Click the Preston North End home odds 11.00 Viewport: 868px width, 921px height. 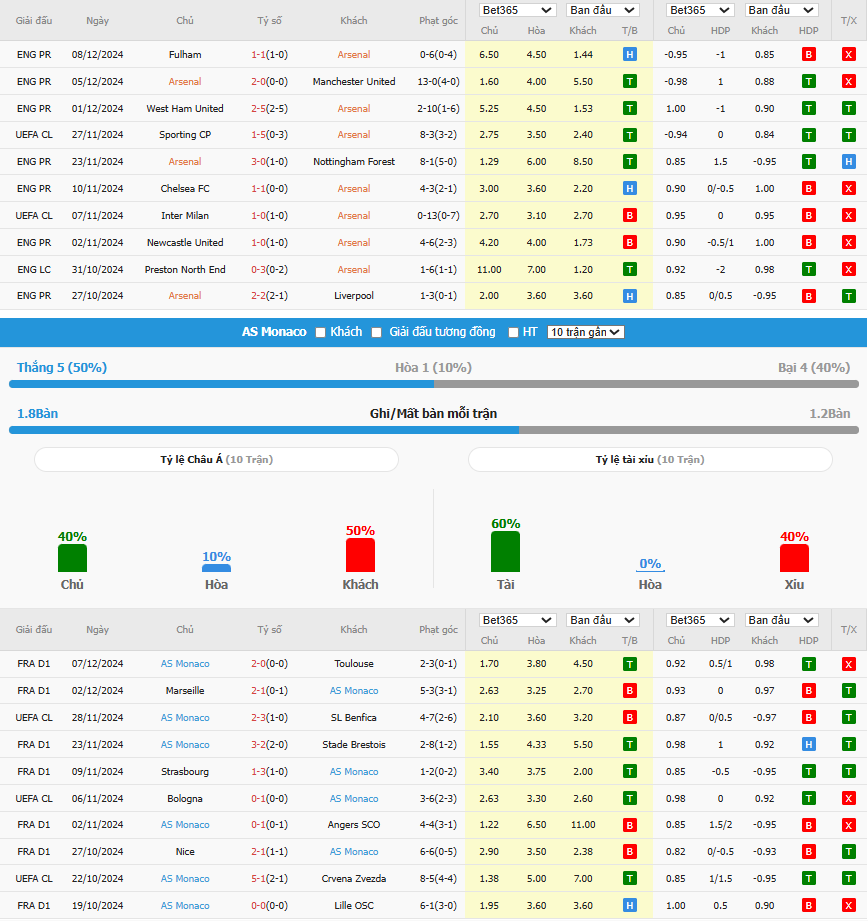click(489, 270)
